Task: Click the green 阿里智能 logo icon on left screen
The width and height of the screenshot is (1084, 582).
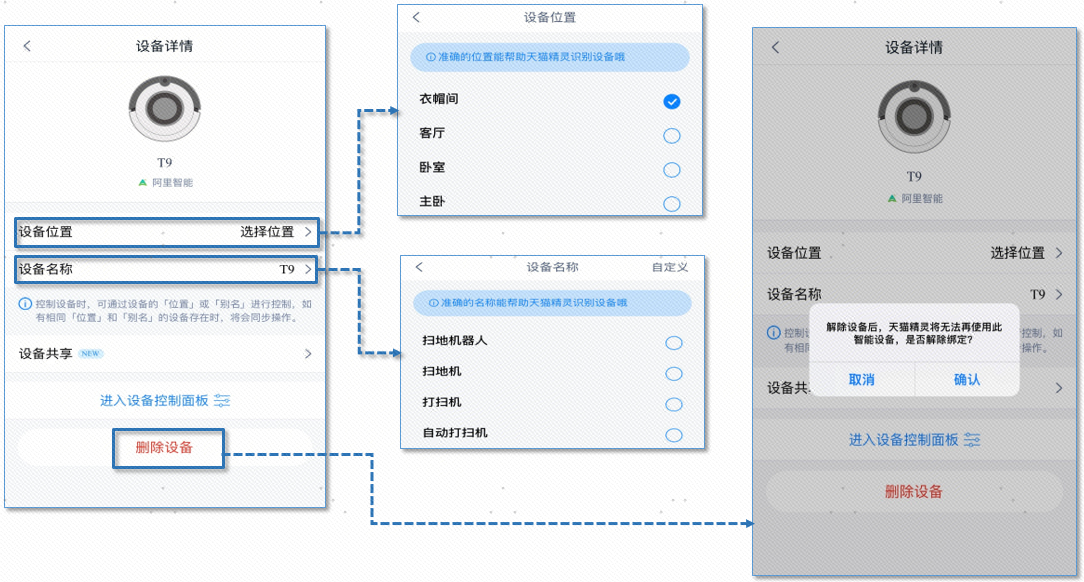Action: pos(142,183)
